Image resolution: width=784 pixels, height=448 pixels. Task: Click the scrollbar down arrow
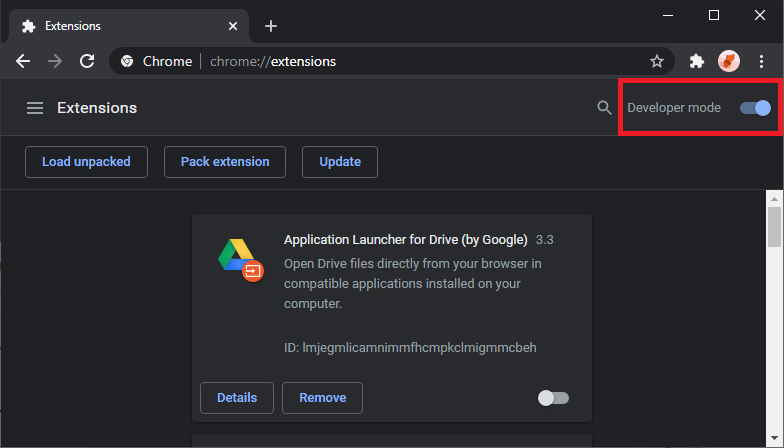click(x=774, y=439)
